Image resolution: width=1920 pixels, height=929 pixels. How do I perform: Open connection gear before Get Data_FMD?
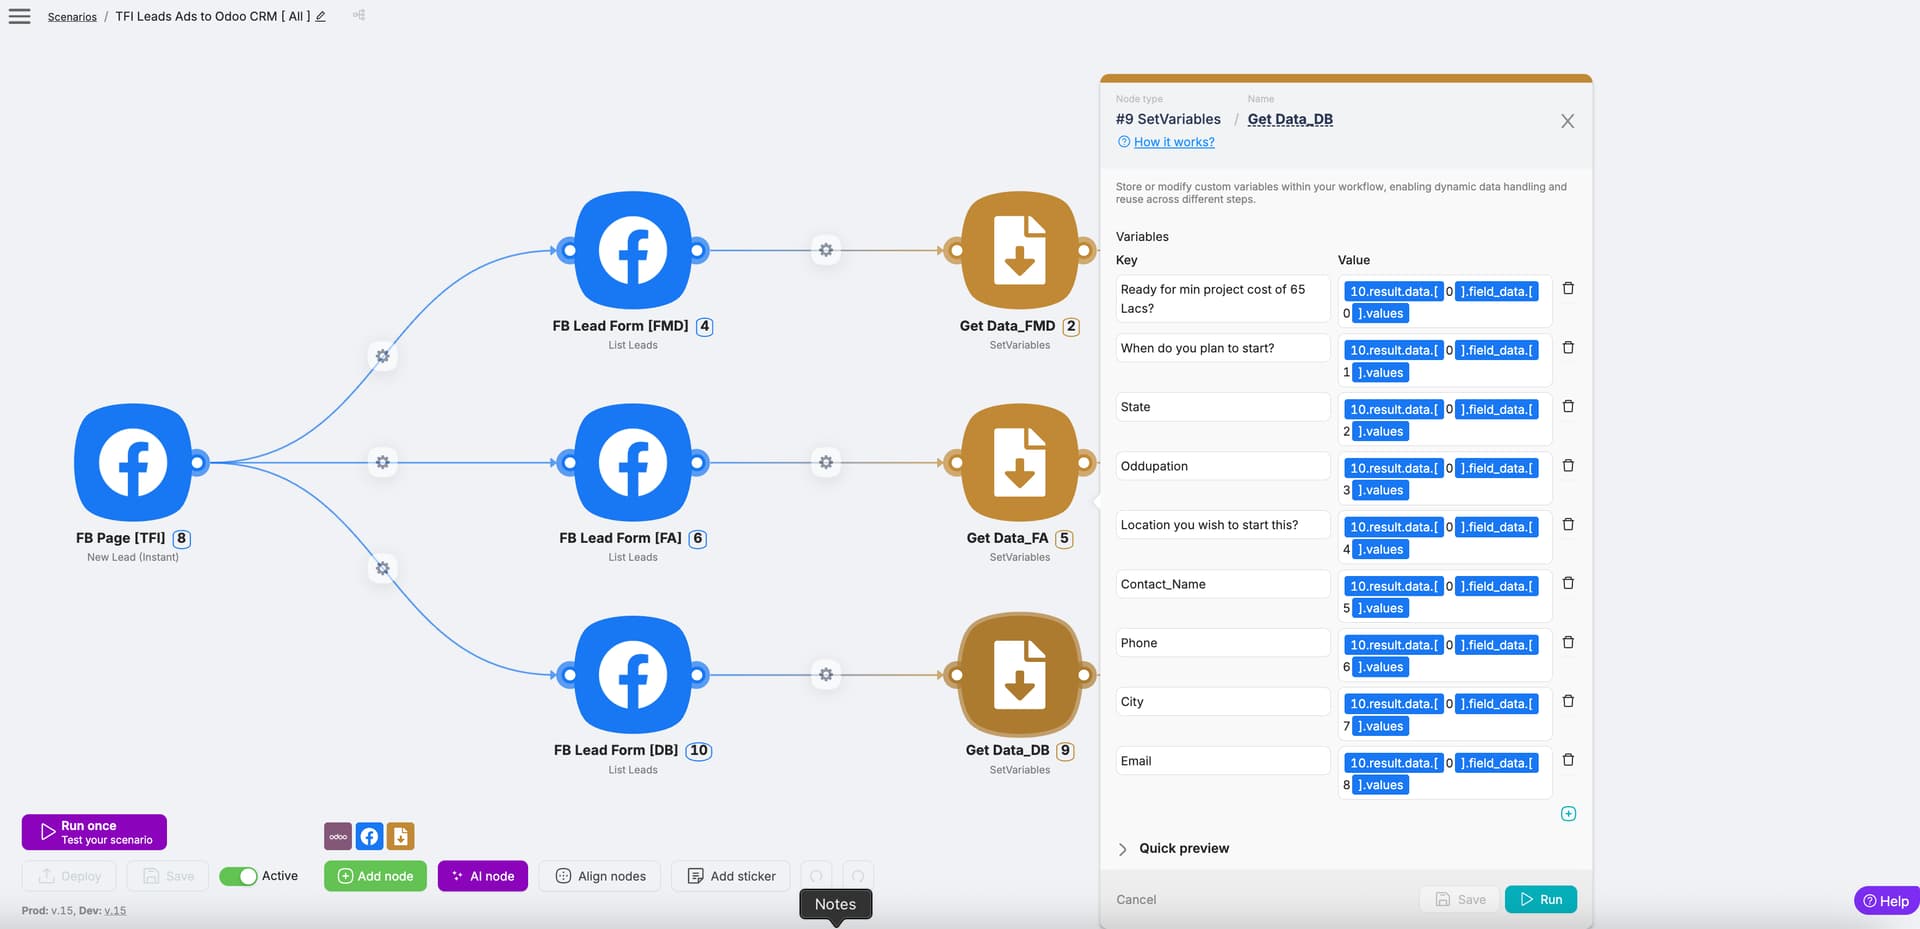tap(826, 250)
